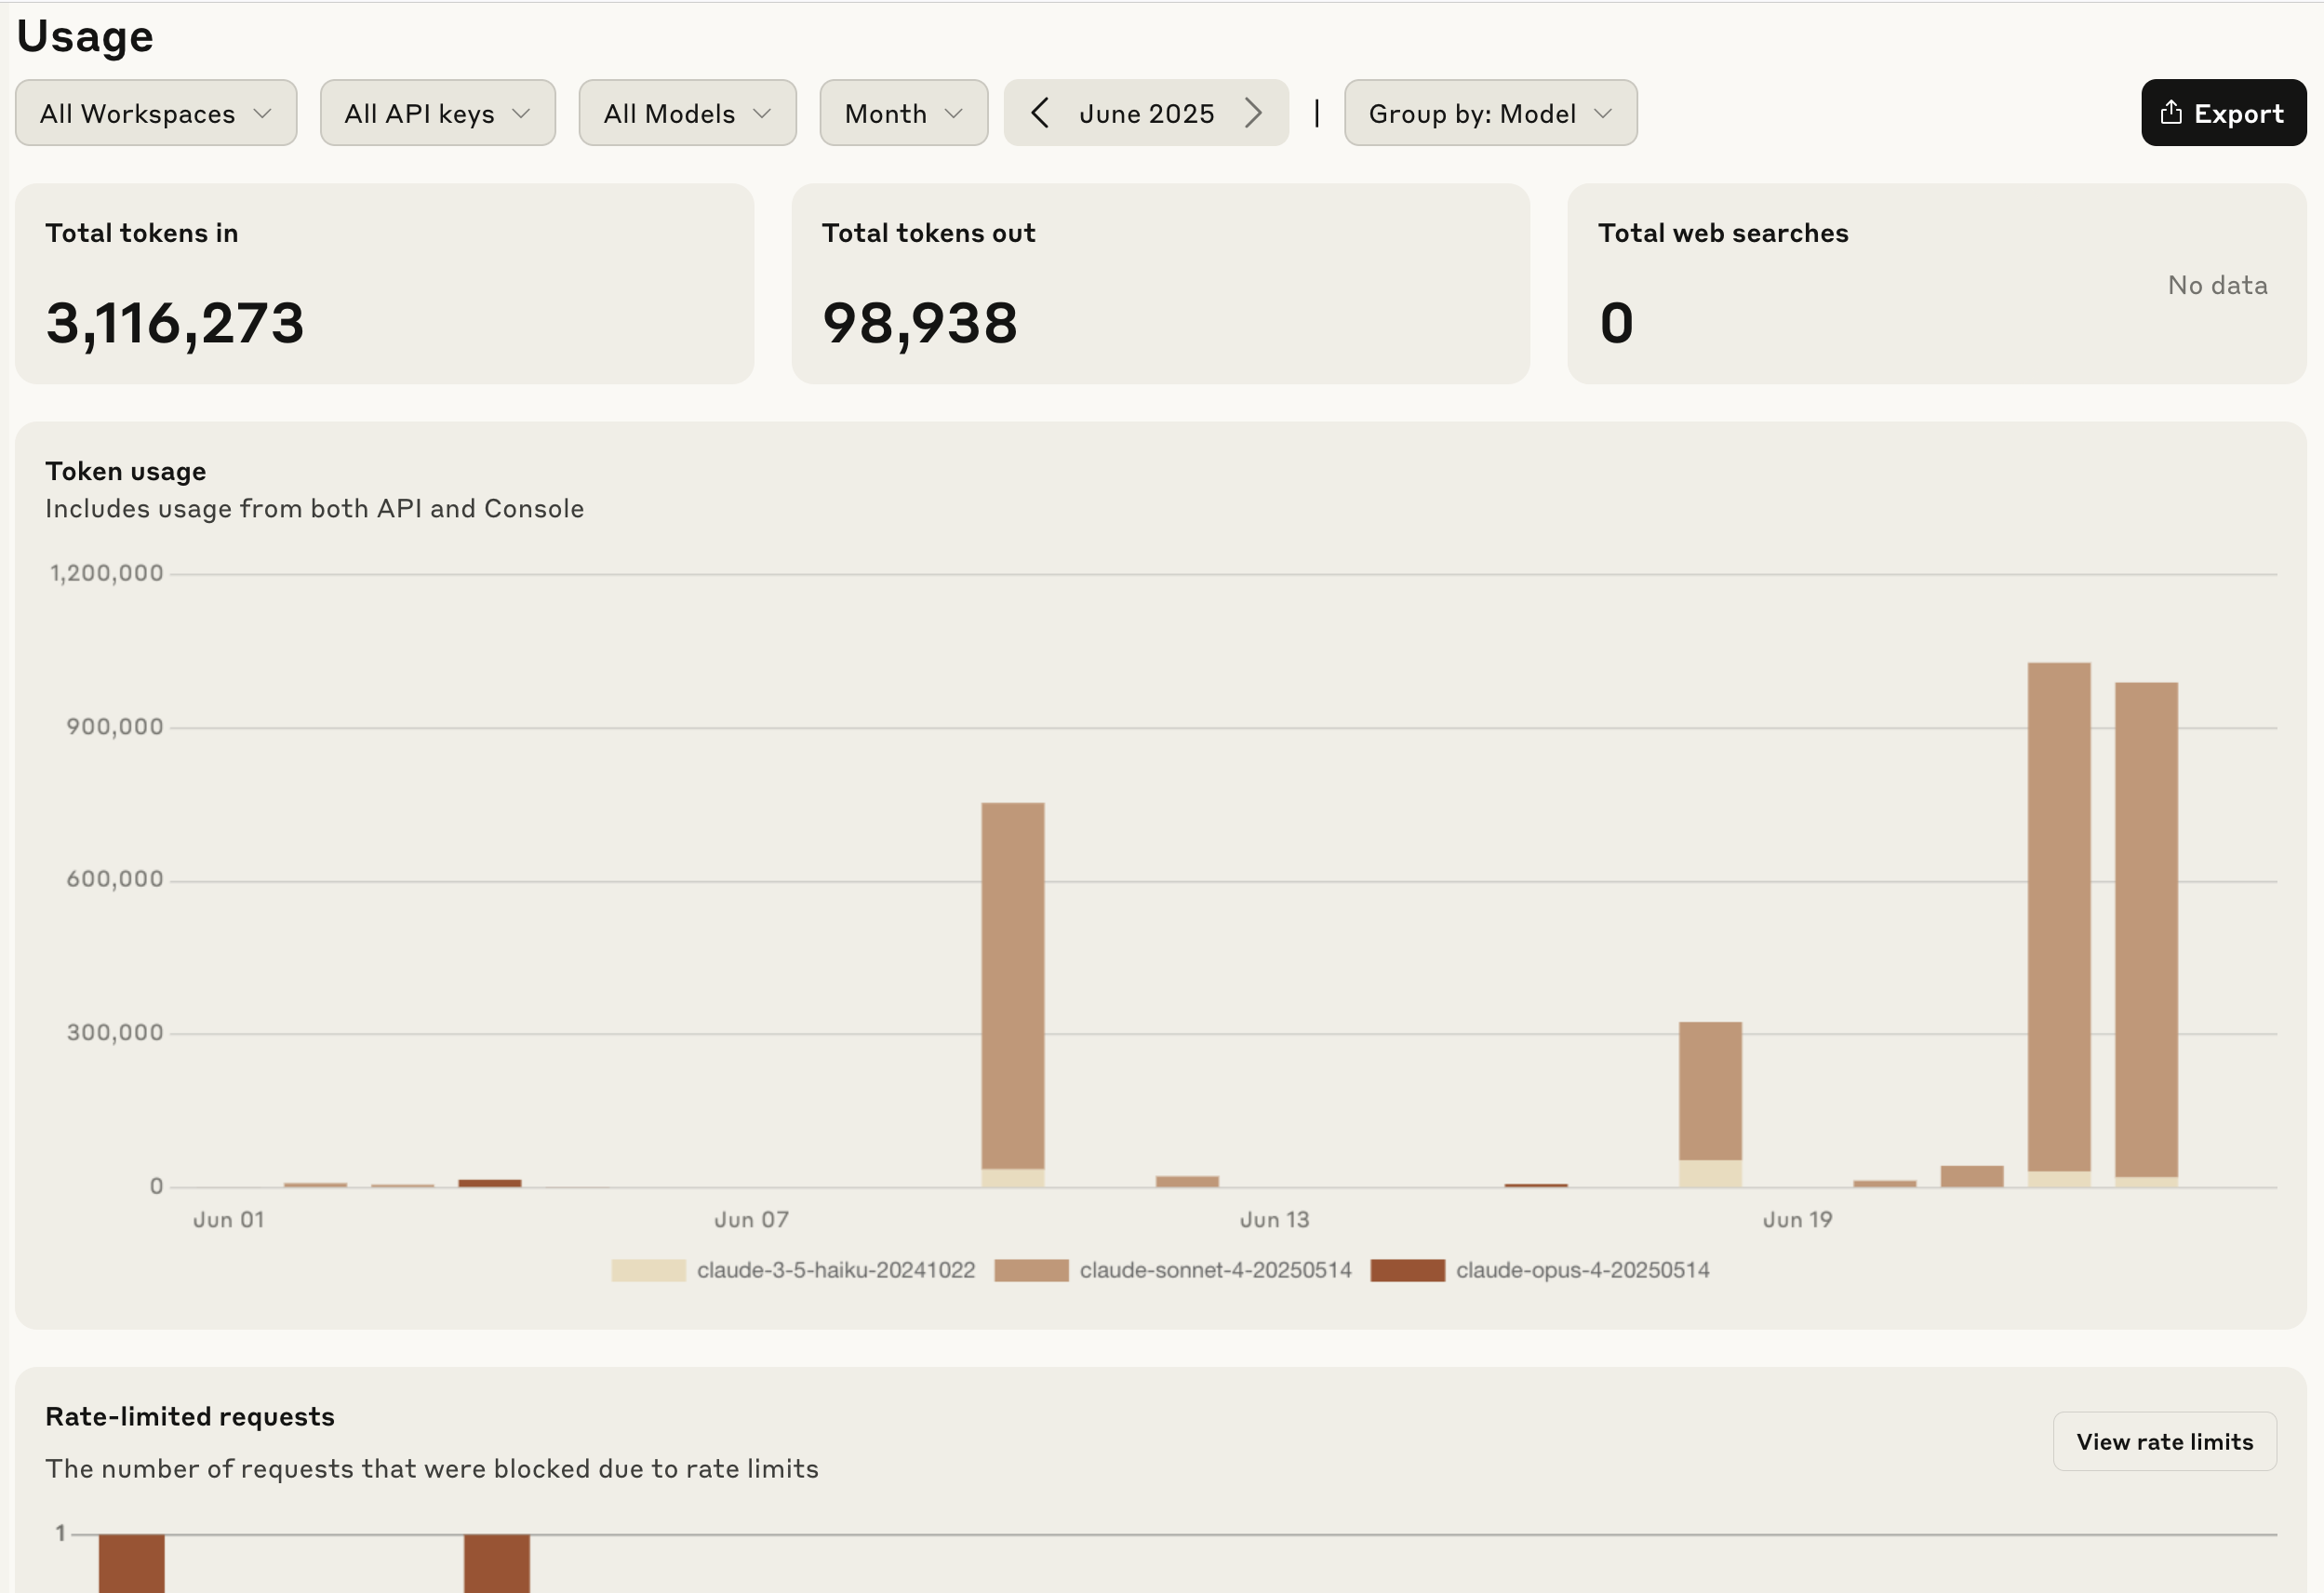Click the previous month left arrow
The width and height of the screenshot is (2324, 1593).
click(x=1040, y=113)
